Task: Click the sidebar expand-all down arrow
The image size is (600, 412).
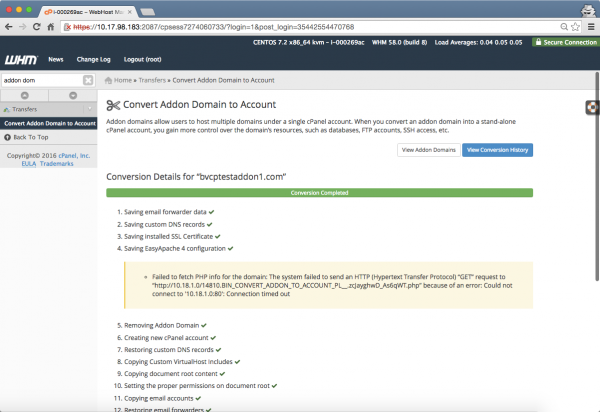Action: tap(73, 95)
